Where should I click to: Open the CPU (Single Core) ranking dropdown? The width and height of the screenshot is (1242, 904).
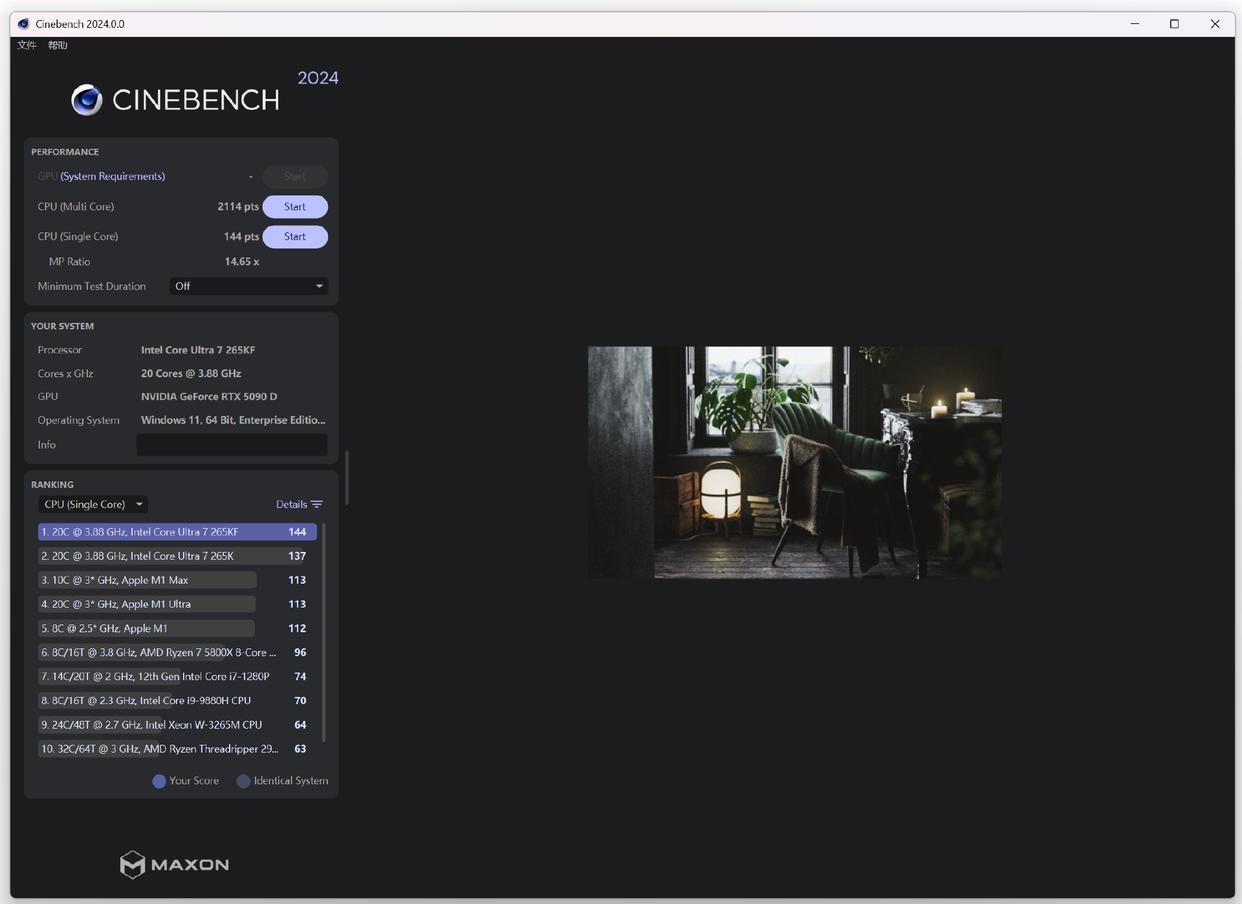[93, 505]
